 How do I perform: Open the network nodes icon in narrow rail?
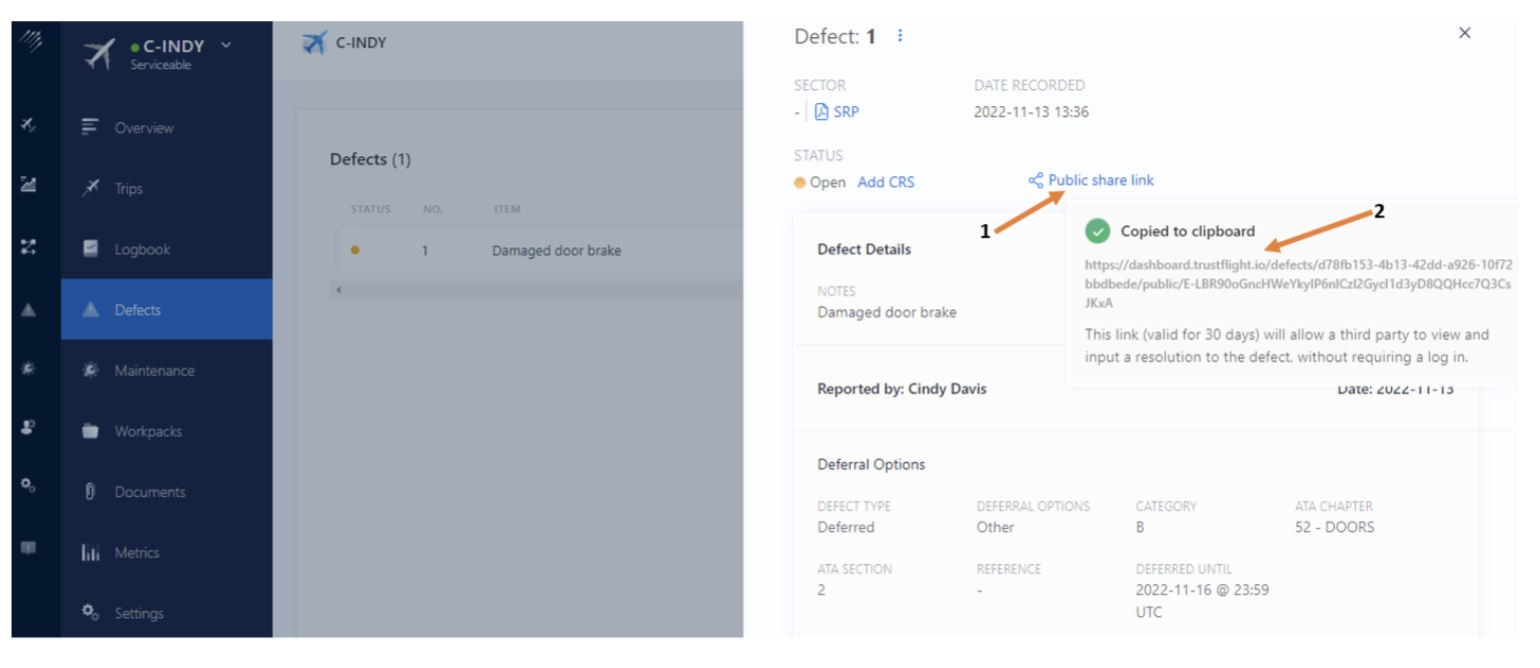pyautogui.click(x=28, y=247)
